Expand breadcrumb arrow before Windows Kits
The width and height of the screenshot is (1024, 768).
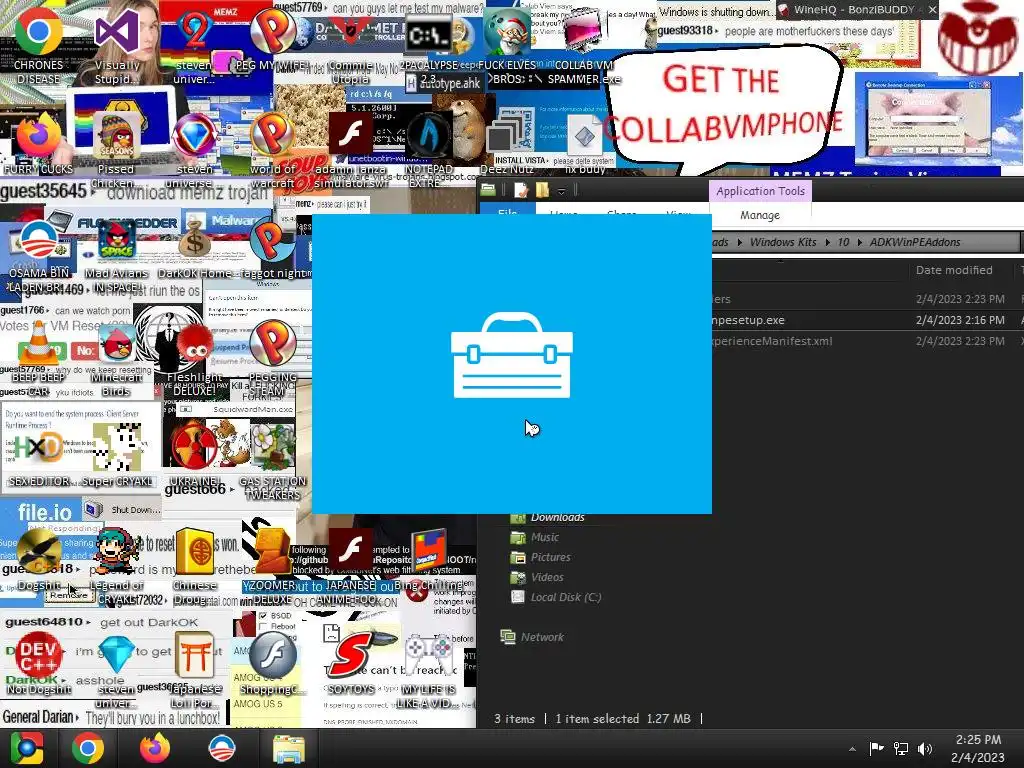pos(739,242)
